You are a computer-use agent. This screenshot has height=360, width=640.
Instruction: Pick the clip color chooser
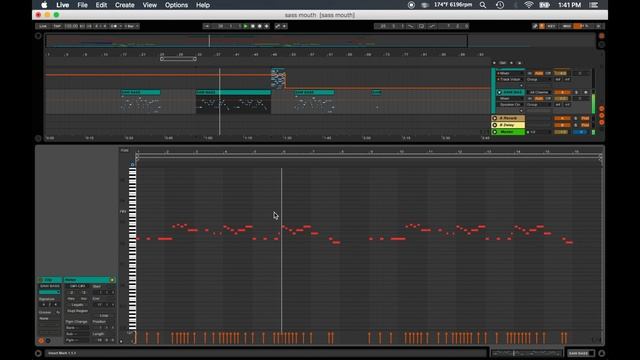click(x=49, y=292)
